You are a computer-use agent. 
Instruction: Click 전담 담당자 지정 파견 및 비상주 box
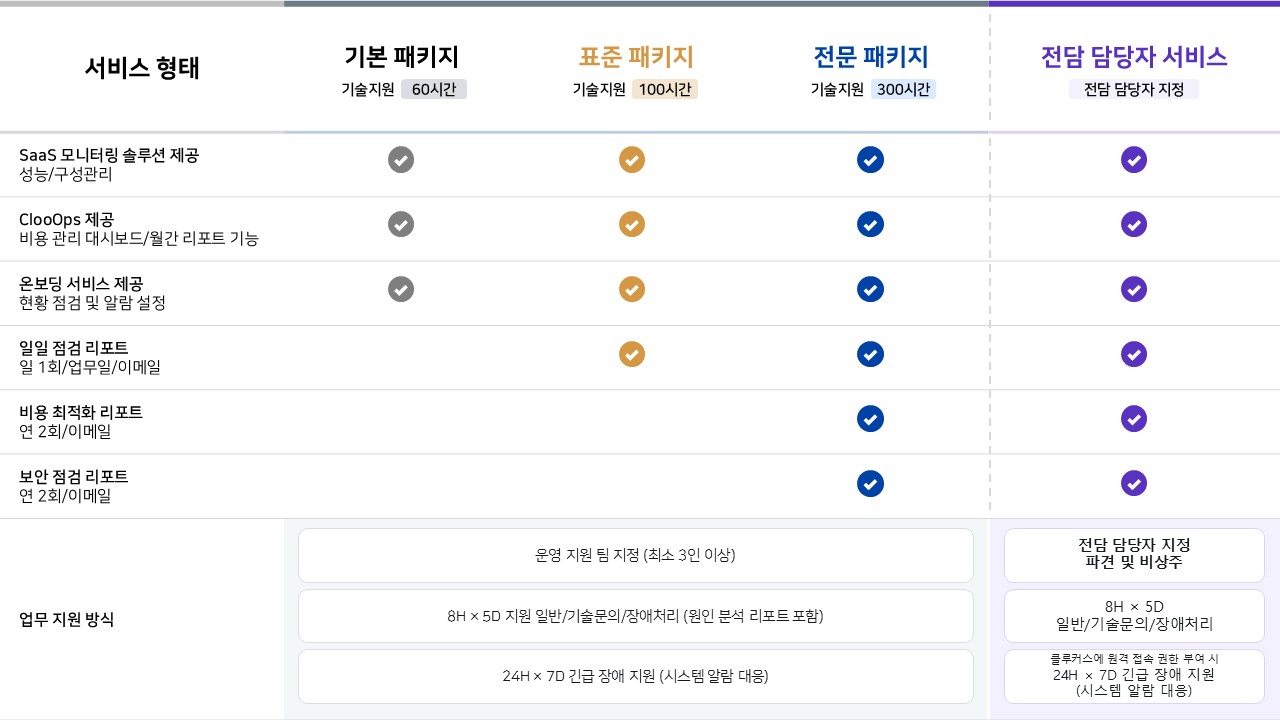coord(1134,555)
